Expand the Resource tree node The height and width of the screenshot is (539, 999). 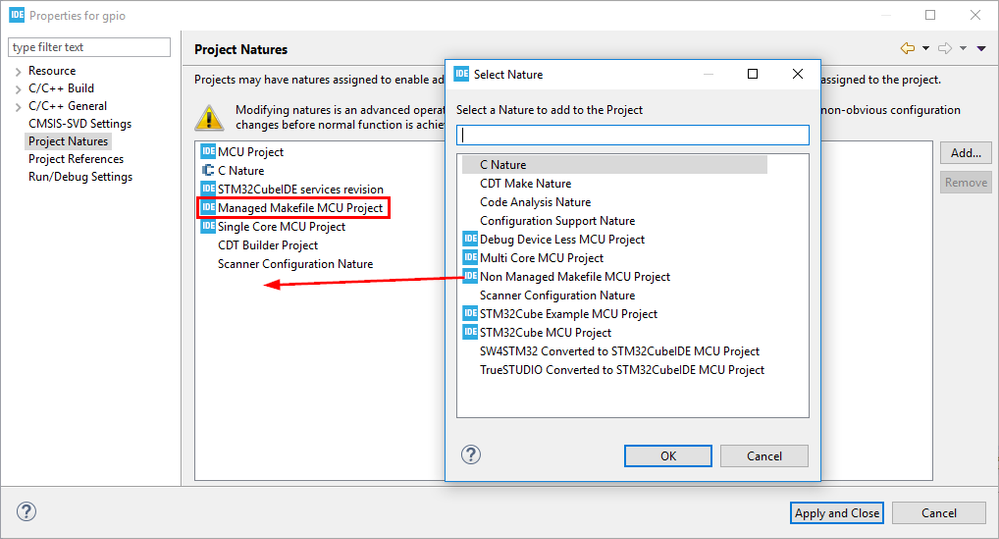tap(18, 71)
